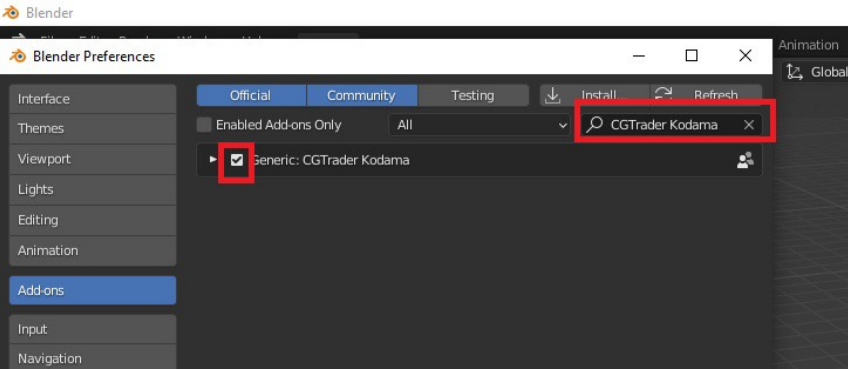Viewport: 848px width, 369px height.
Task: Click the Blender logo in Preferences title bar
Action: click(18, 56)
